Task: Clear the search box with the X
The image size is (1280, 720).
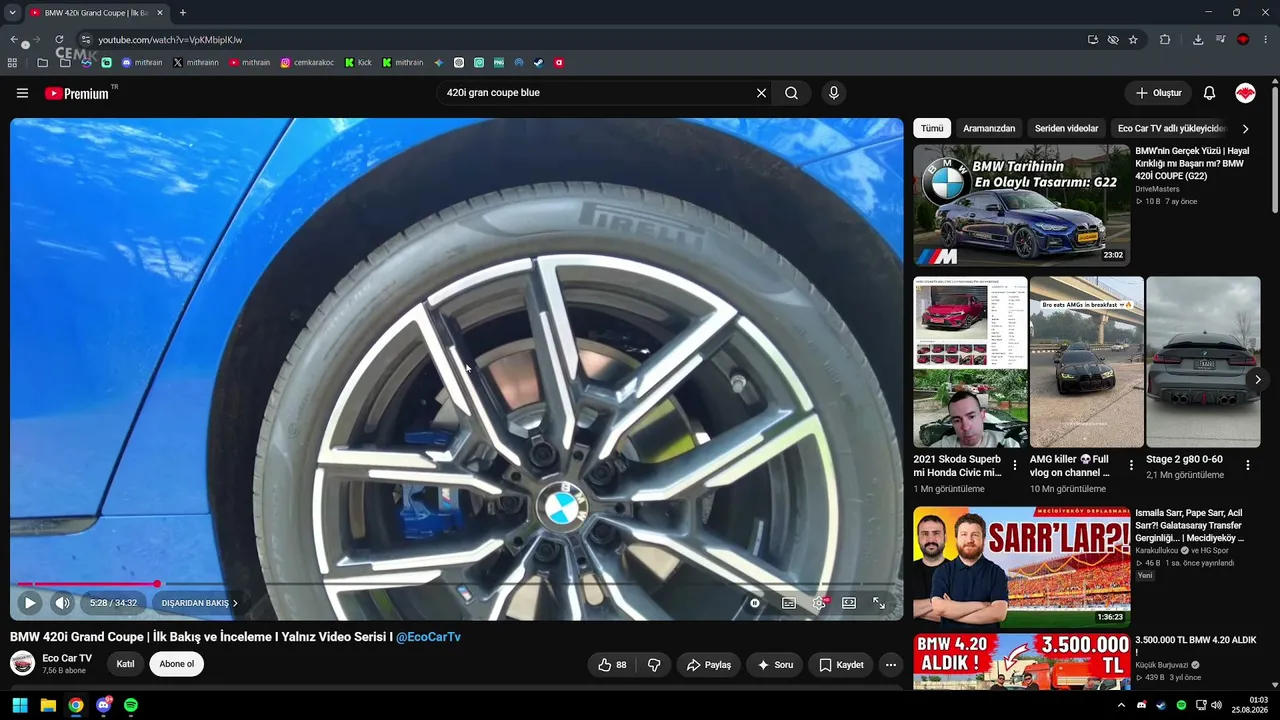Action: (761, 93)
